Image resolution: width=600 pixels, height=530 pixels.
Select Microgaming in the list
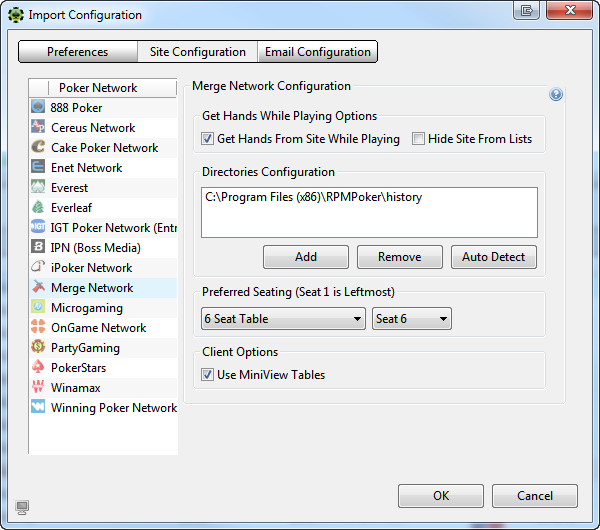coord(103,307)
